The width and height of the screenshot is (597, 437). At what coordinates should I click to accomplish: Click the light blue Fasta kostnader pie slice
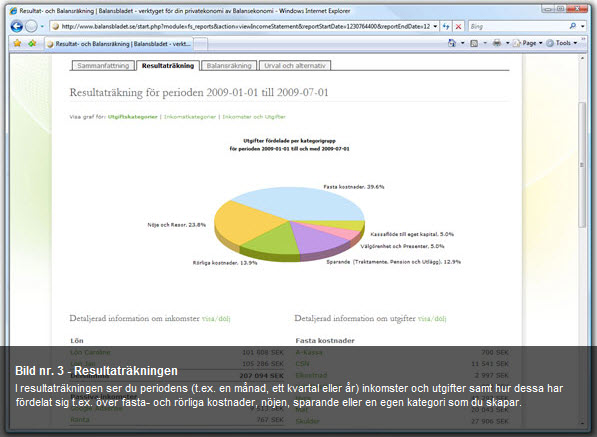(301, 203)
